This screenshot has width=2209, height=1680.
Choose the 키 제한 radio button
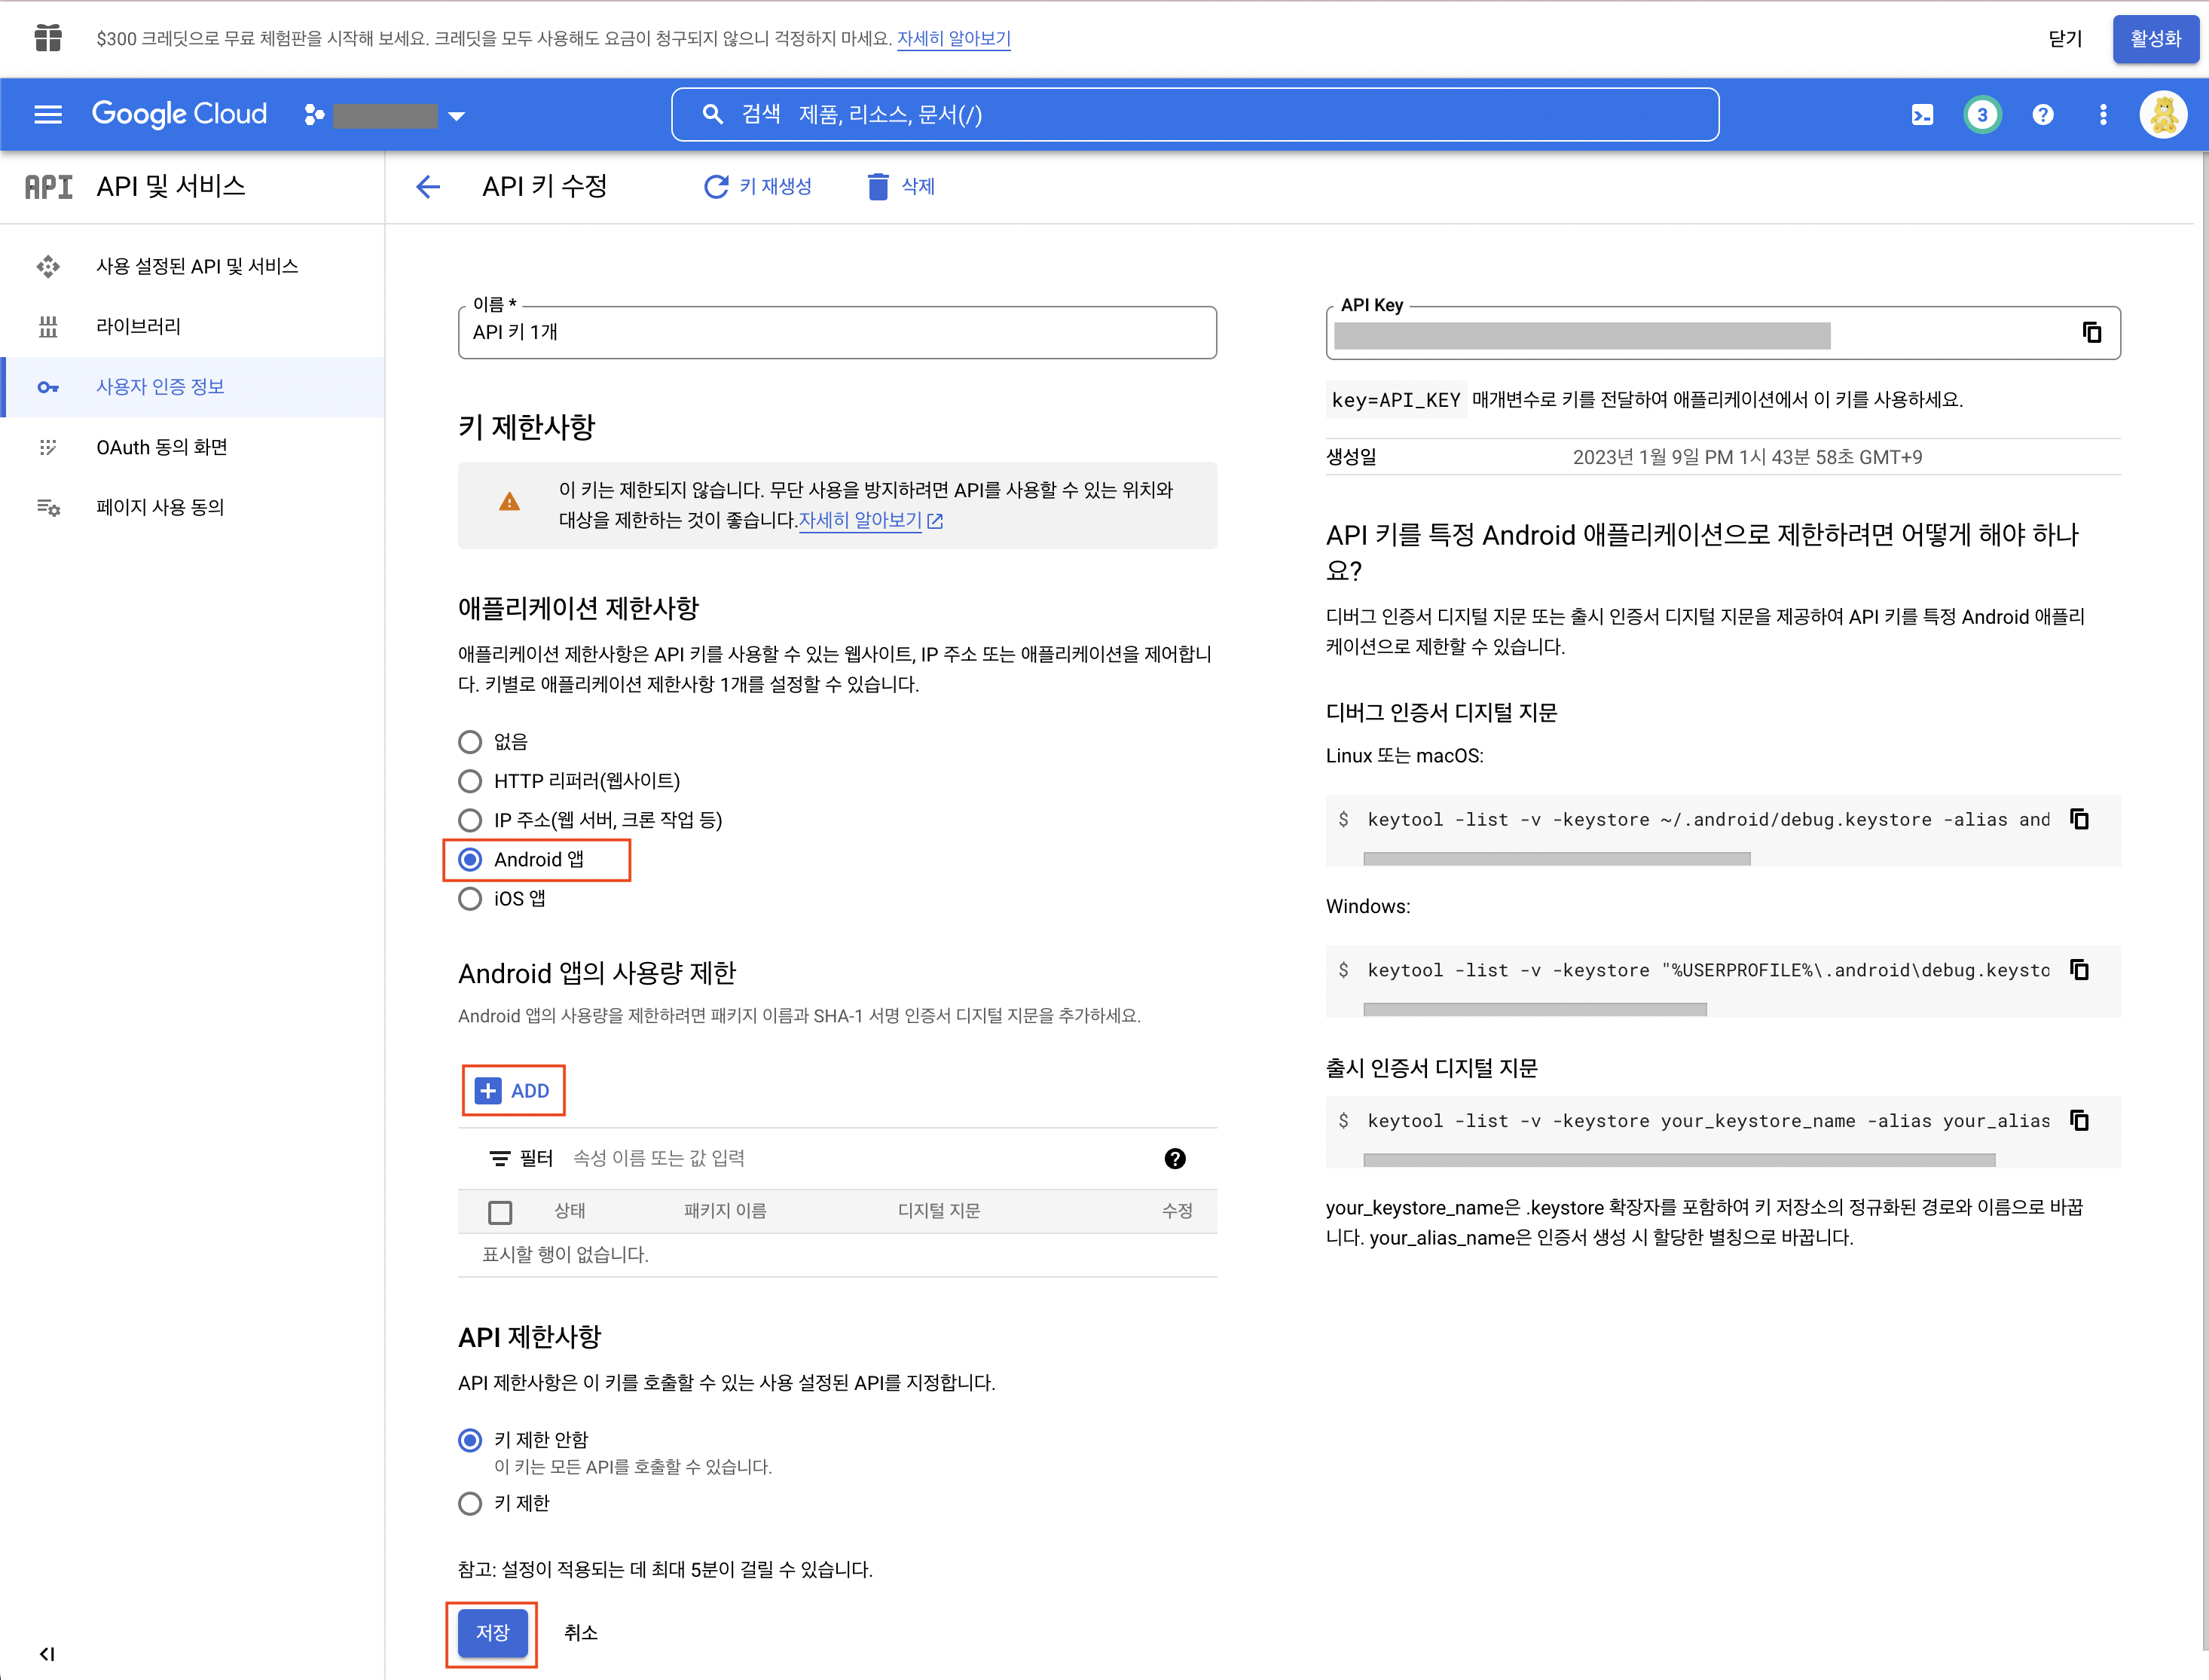point(470,1504)
